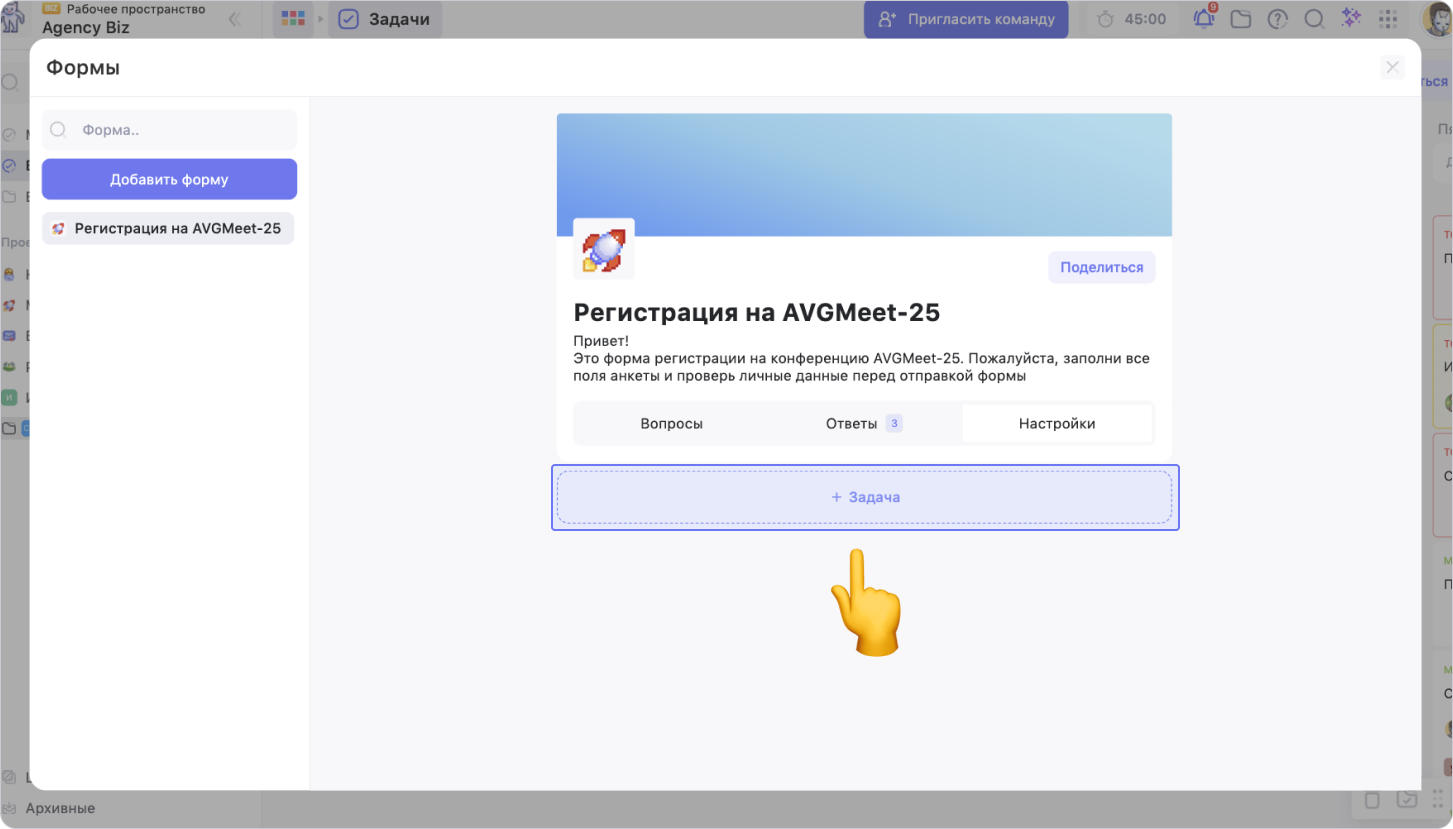1453x829 pixels.
Task: Select the Настройки tab
Action: (x=1056, y=423)
